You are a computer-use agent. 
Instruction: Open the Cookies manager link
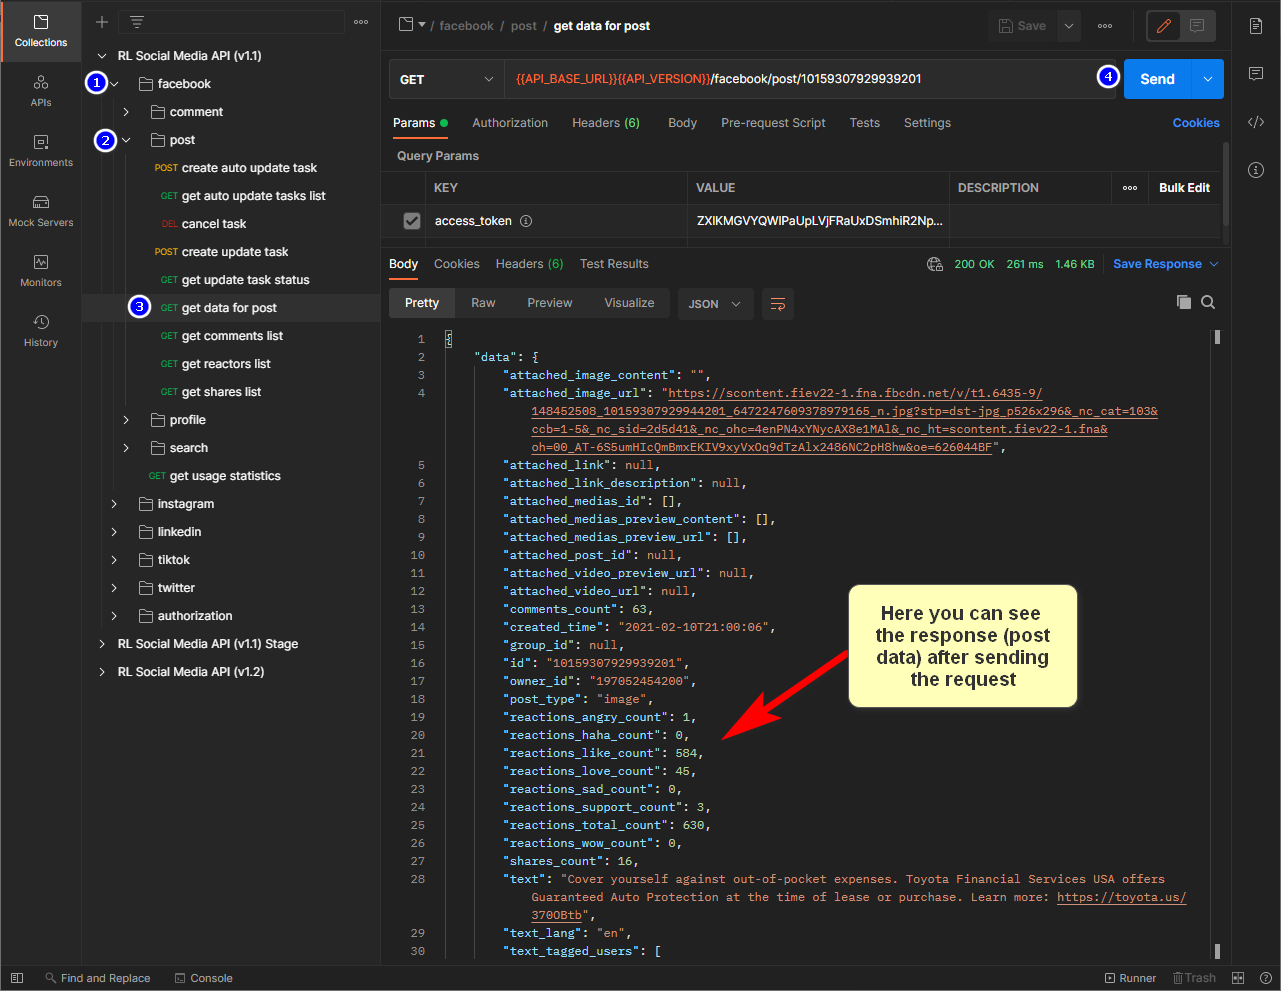coord(1196,122)
